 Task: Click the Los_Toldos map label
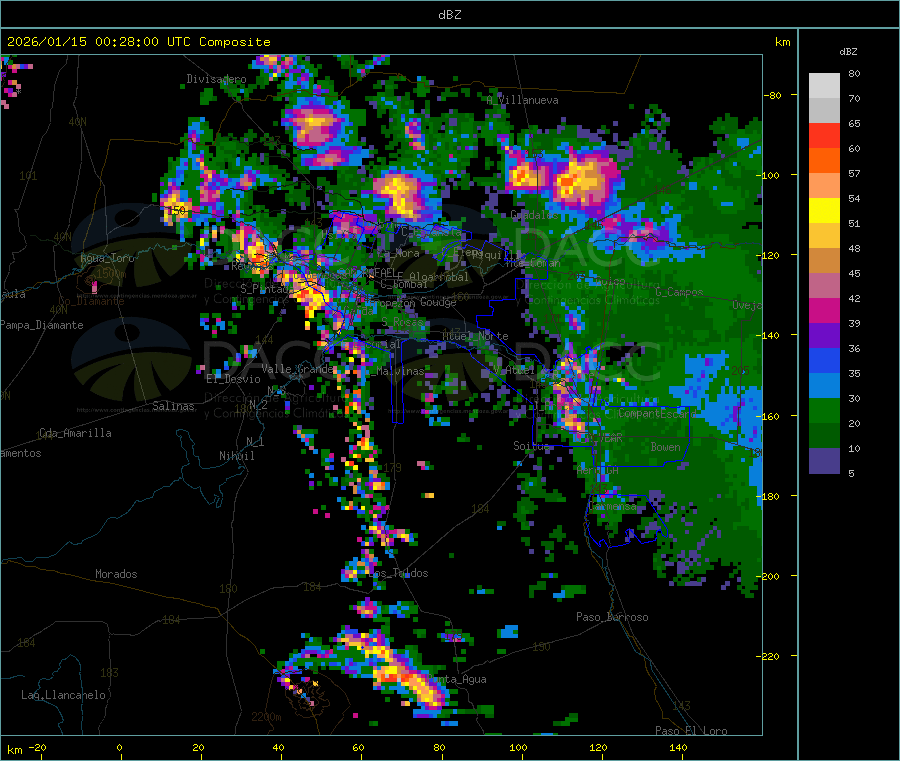coord(399,573)
